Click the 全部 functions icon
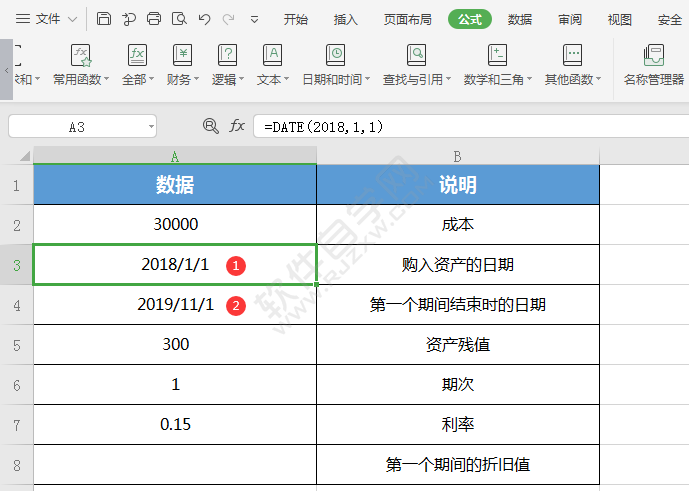This screenshot has width=689, height=491. pyautogui.click(x=137, y=55)
